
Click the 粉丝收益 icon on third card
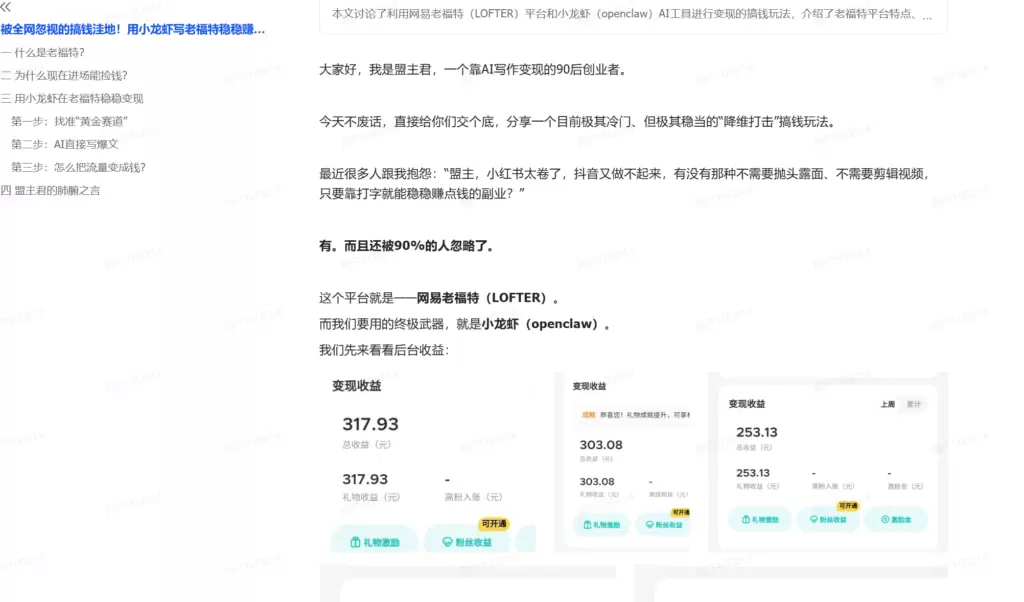(x=813, y=518)
